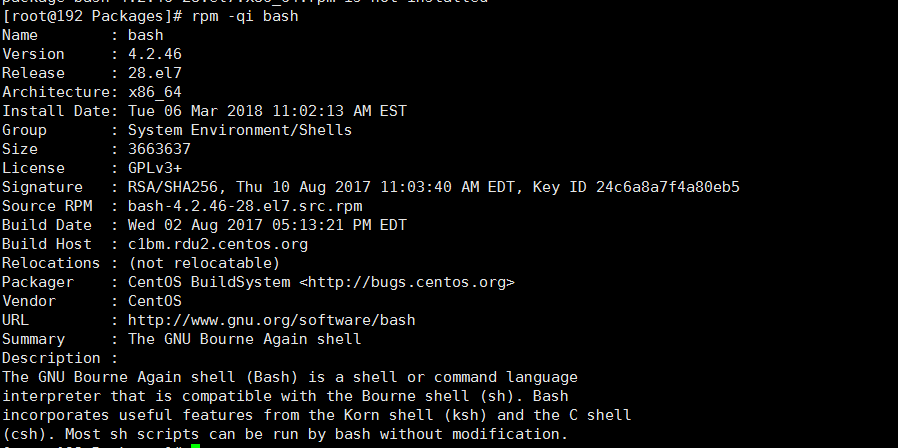The image size is (898, 448).
Task: Click the green terminal cursor block
Action: [x=195, y=446]
